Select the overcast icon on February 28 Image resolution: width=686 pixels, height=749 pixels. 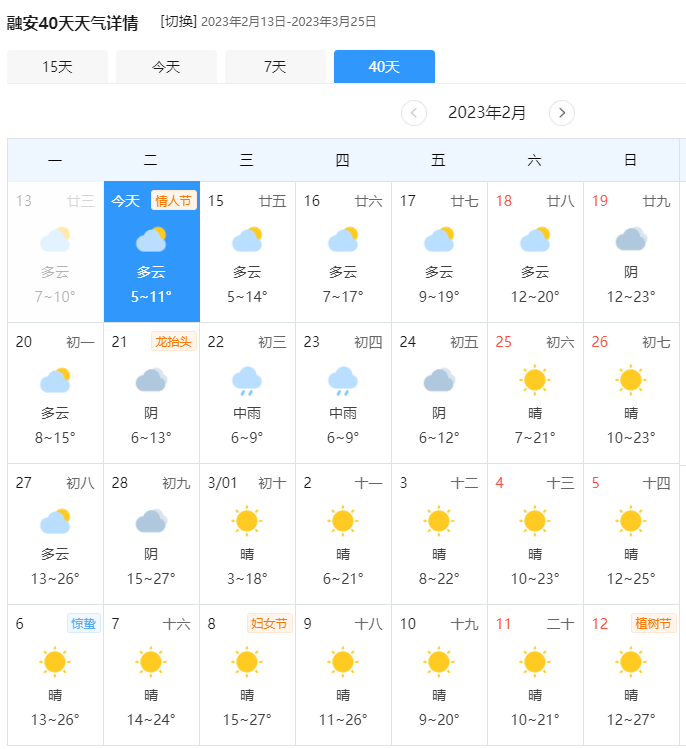(151, 521)
